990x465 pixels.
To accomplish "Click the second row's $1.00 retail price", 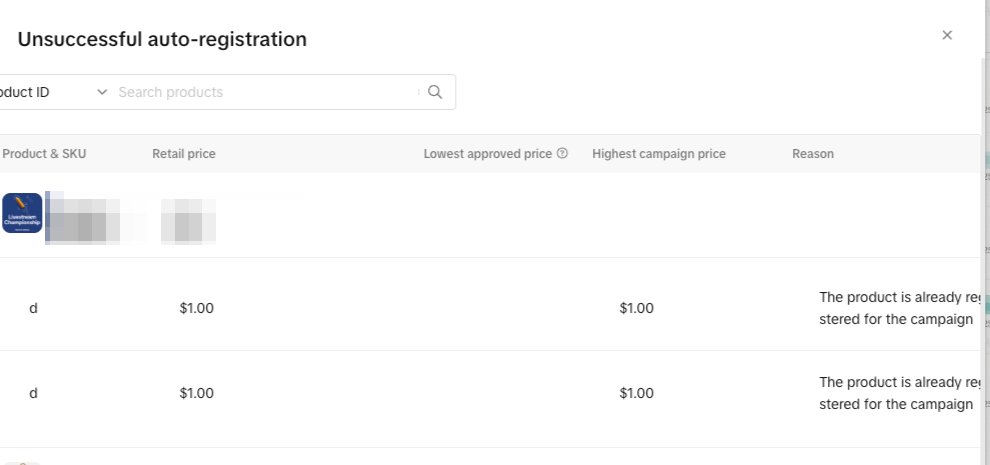I will click(196, 393).
